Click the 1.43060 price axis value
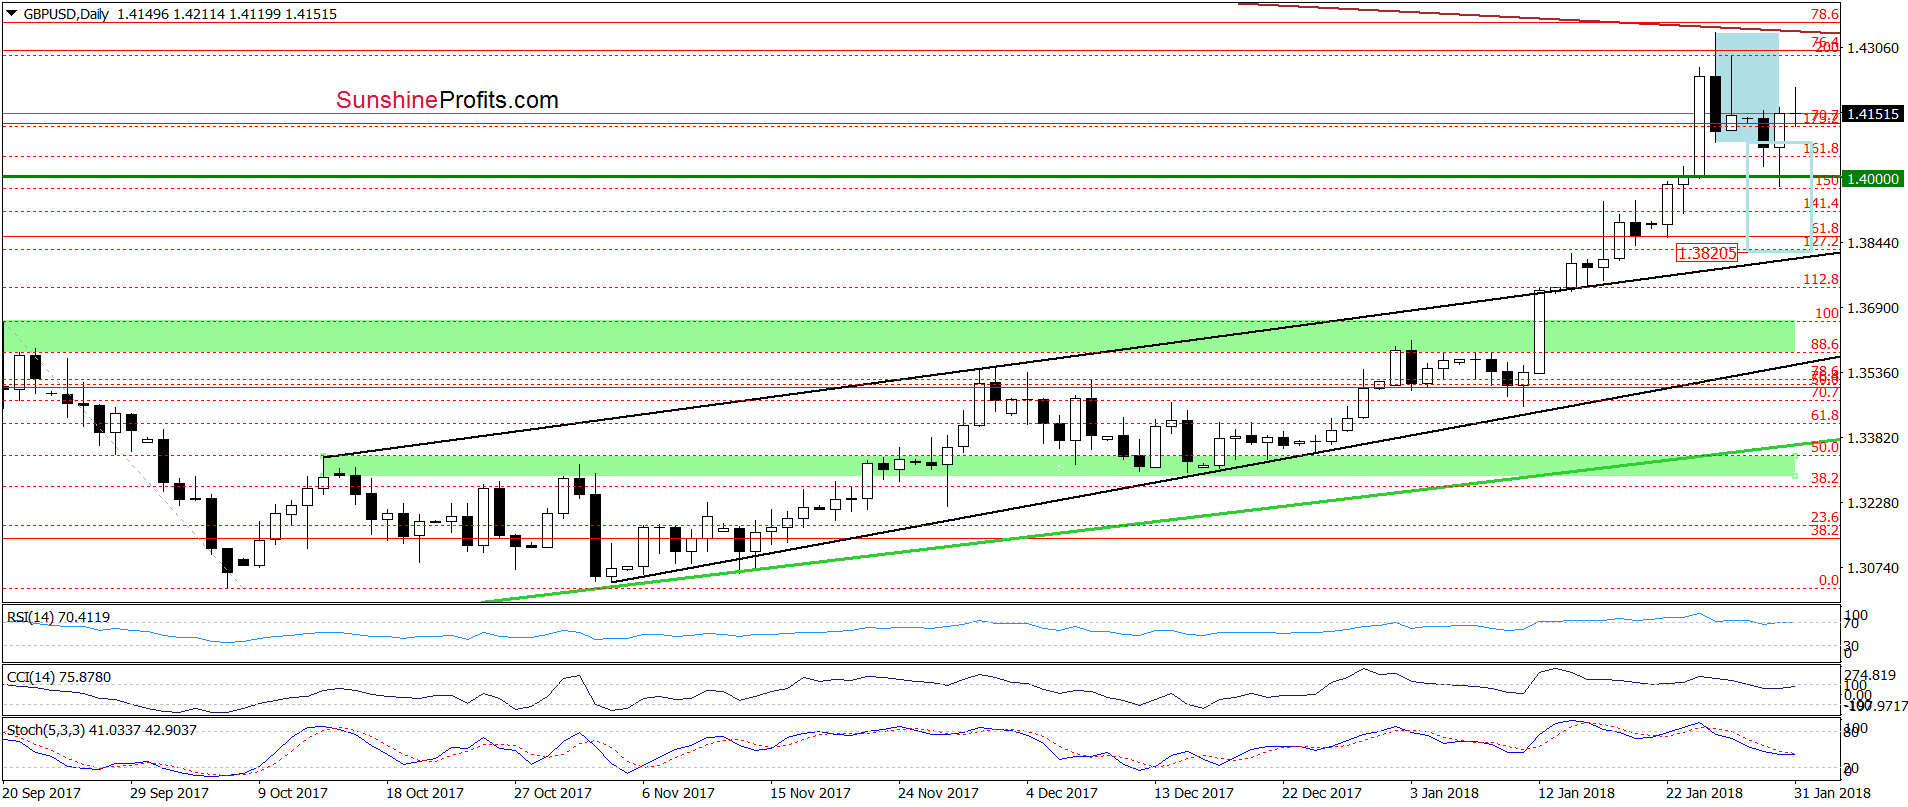The width and height of the screenshot is (1908, 807). click(x=1873, y=48)
